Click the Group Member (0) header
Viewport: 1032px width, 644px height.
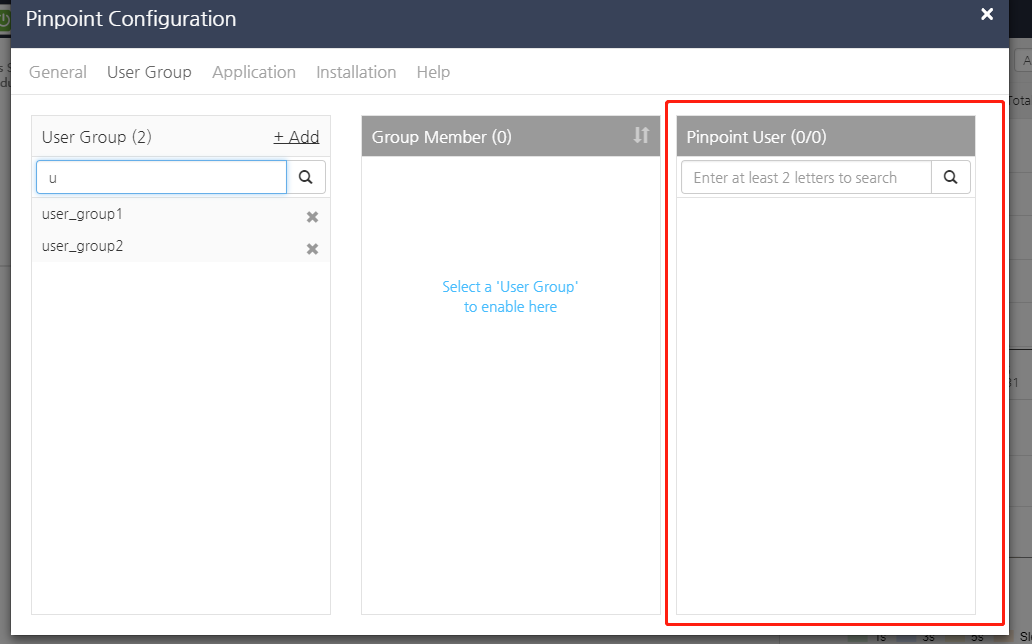click(x=442, y=137)
